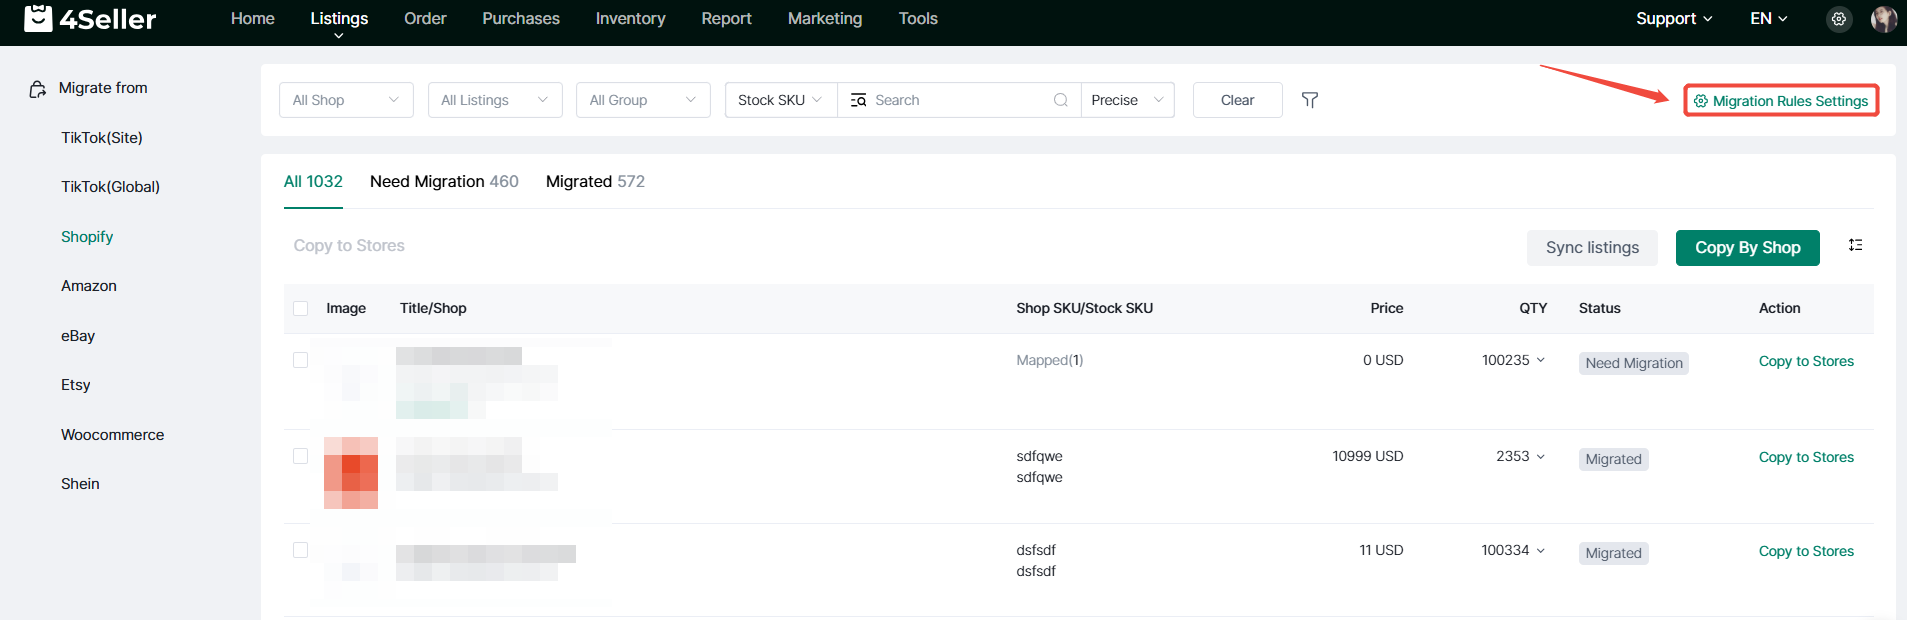Image resolution: width=1907 pixels, height=620 pixels.
Task: Click the Copy By Shop button
Action: click(x=1747, y=248)
